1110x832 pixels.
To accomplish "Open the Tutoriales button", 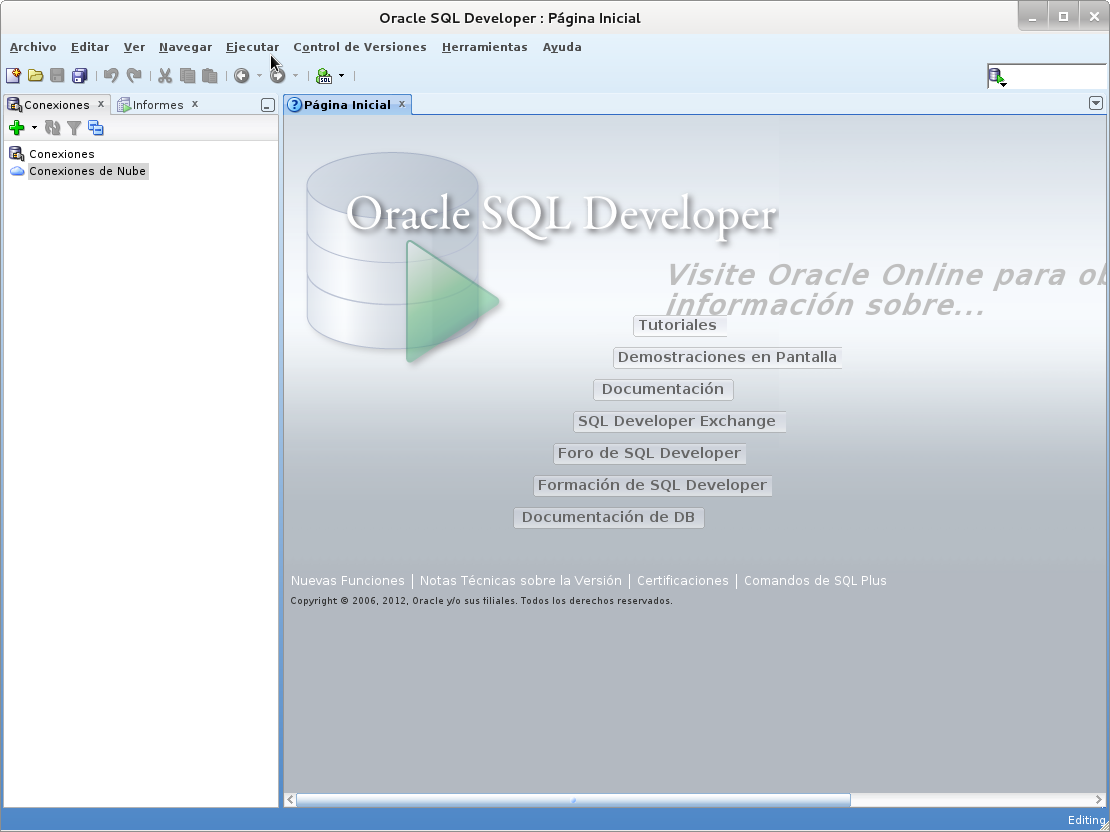I will pos(678,325).
